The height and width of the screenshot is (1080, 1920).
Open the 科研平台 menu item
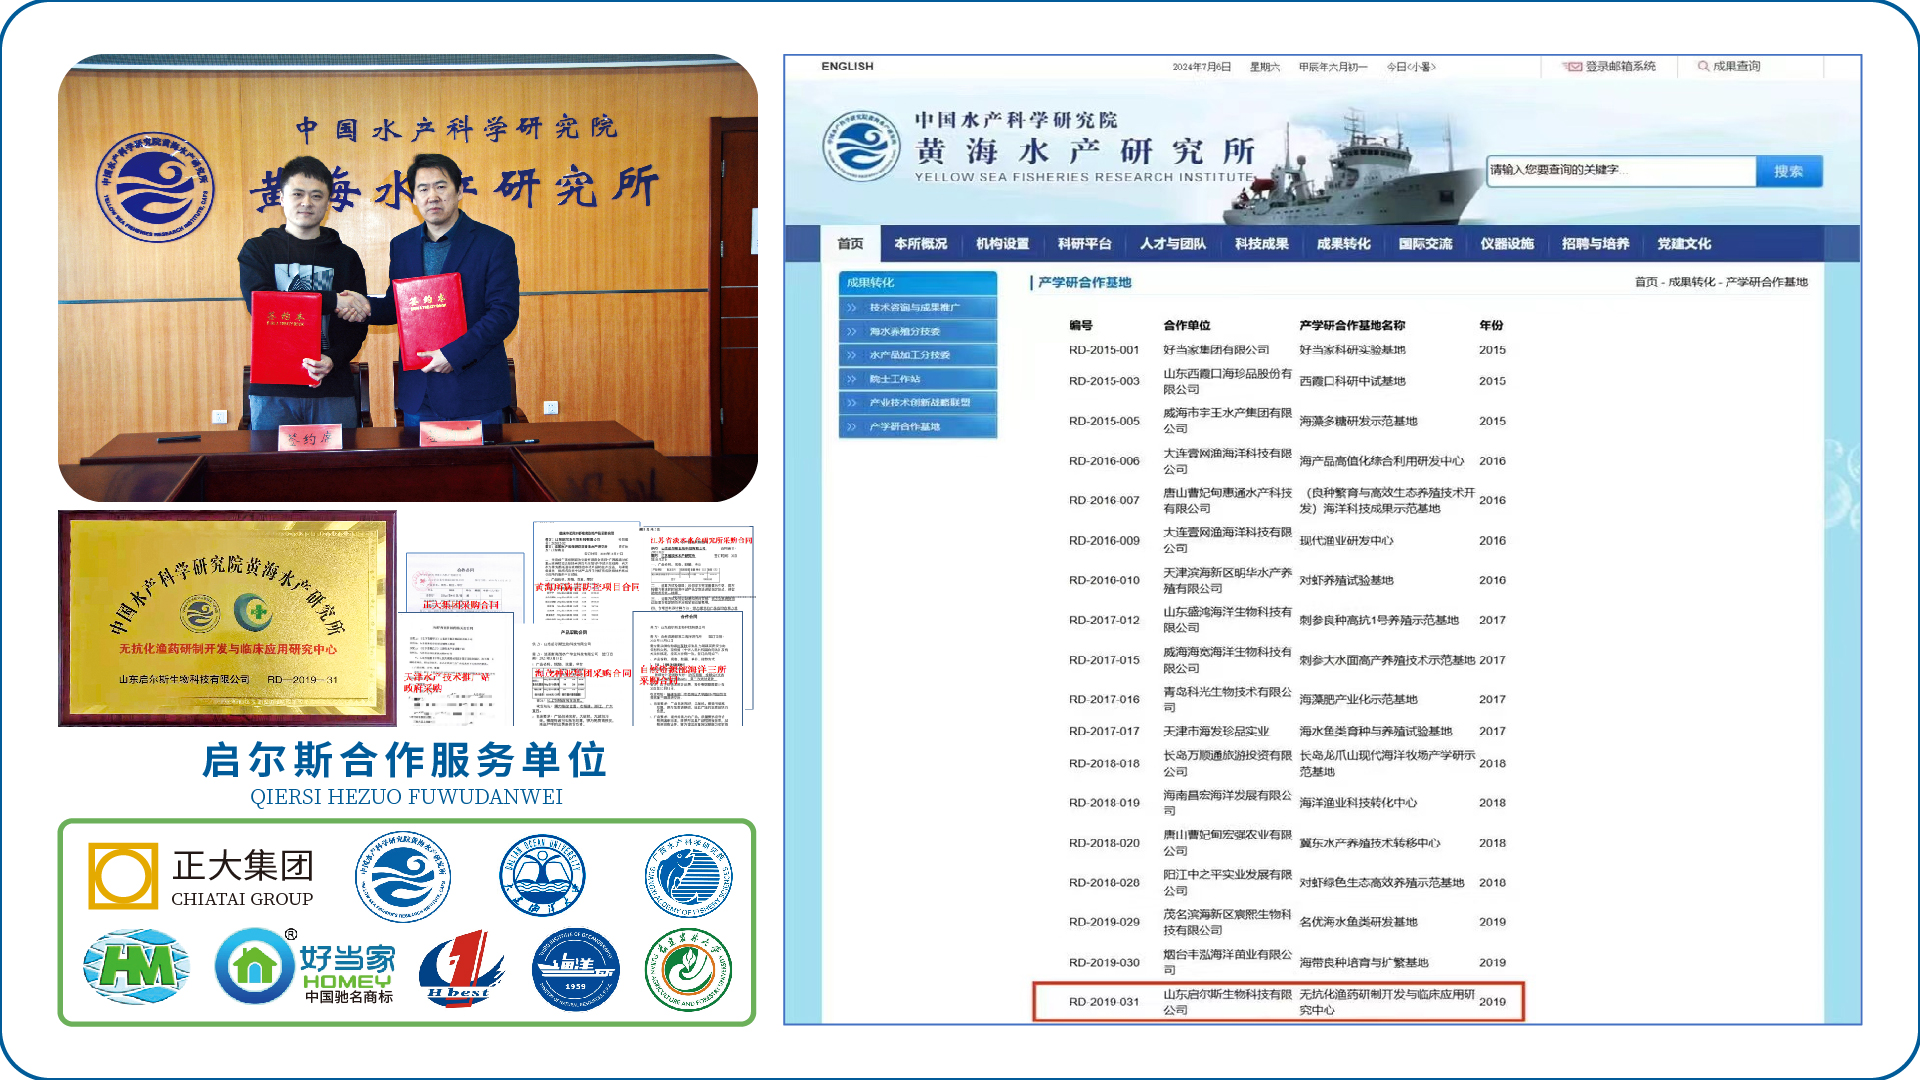pyautogui.click(x=1084, y=244)
